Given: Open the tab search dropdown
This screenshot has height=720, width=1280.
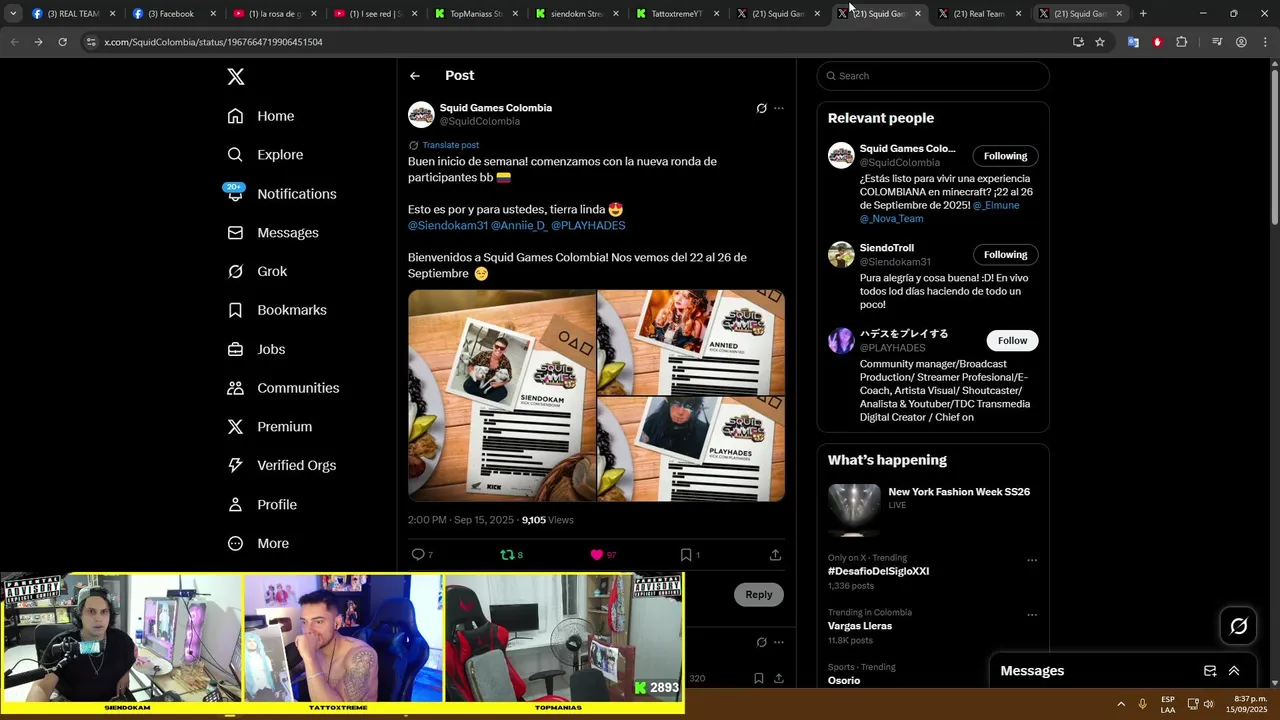Looking at the screenshot, I should pyautogui.click(x=13, y=14).
